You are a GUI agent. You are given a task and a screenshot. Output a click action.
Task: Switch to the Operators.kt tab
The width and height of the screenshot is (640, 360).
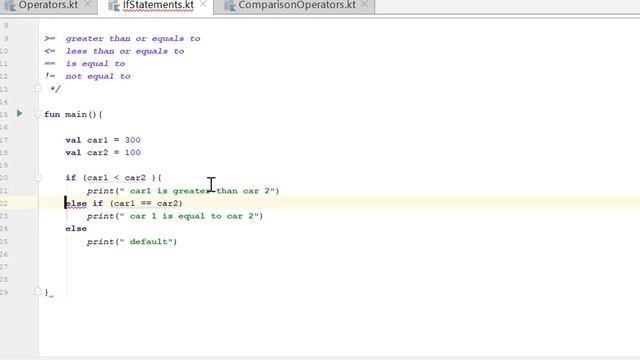point(48,5)
